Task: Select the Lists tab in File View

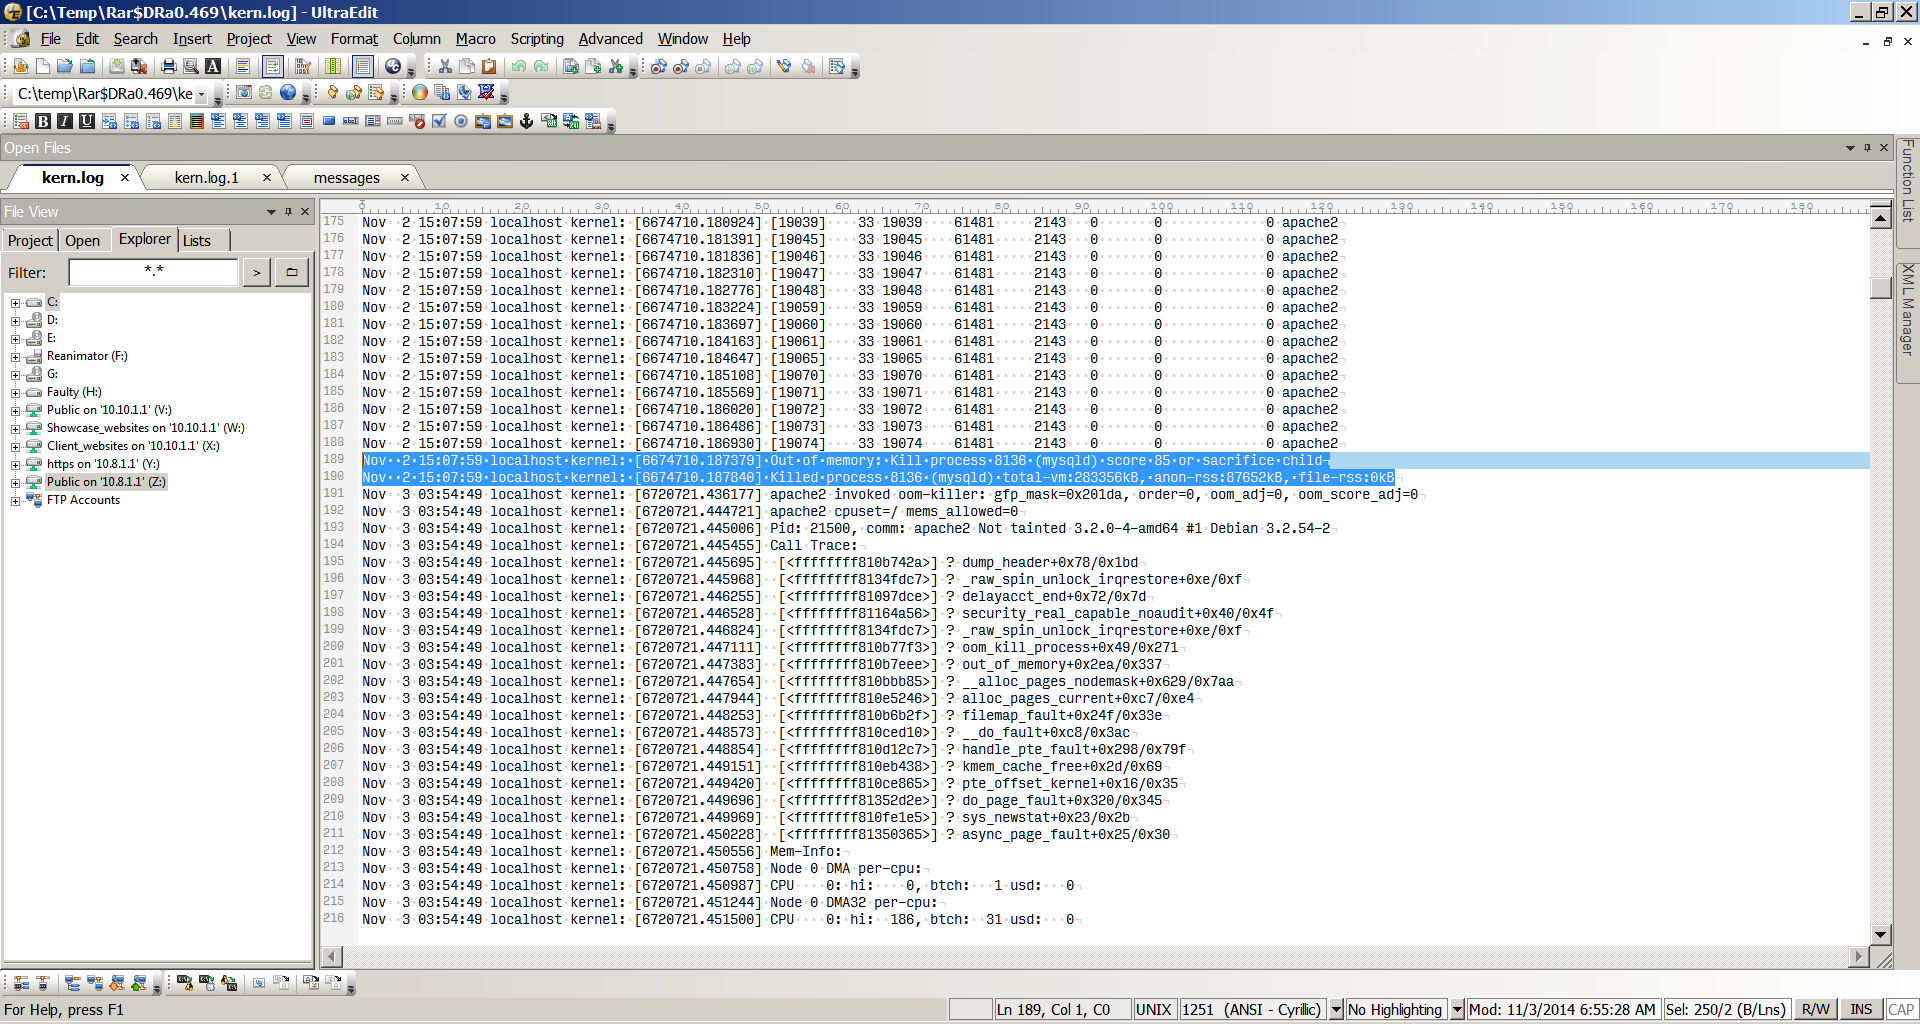Action: 197,240
